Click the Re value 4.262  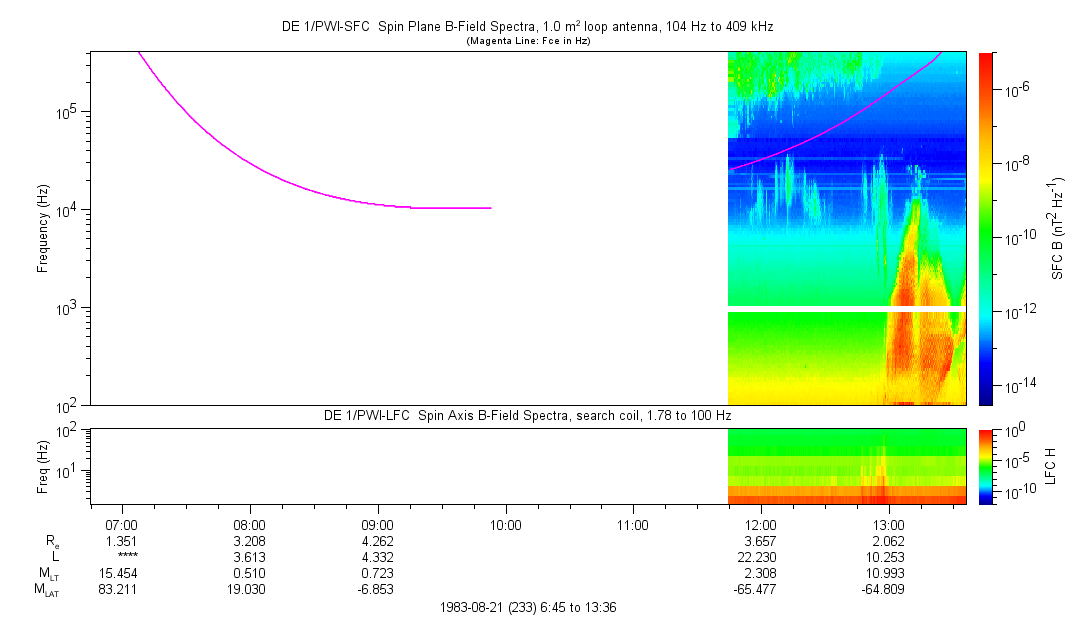[377, 541]
